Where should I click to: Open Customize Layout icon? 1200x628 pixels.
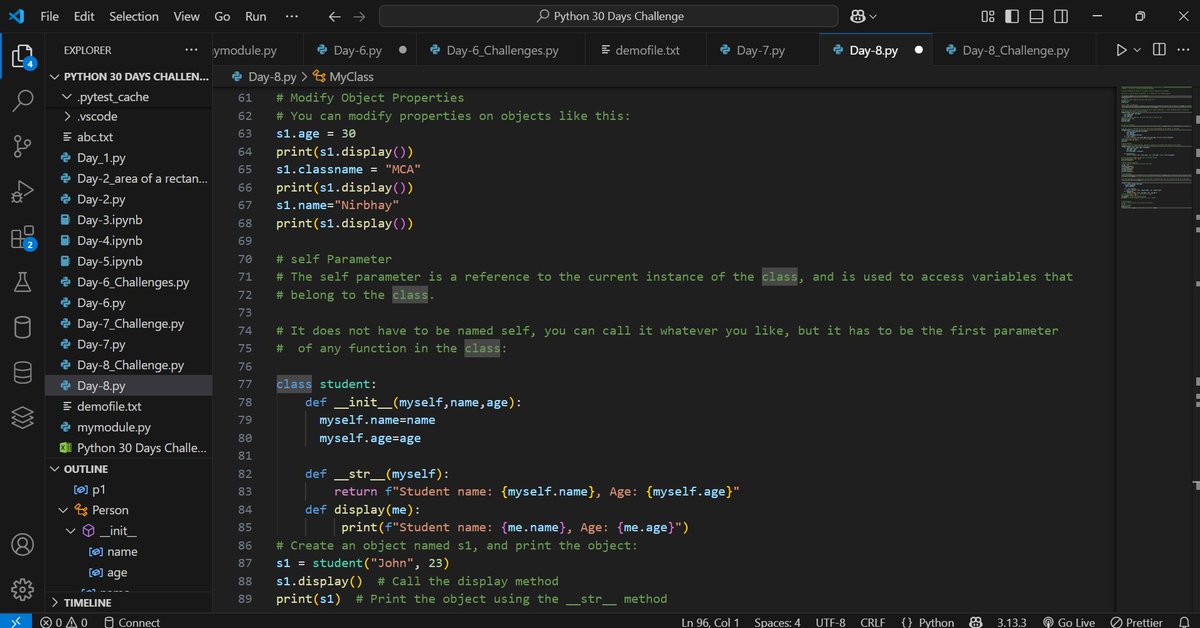point(988,16)
